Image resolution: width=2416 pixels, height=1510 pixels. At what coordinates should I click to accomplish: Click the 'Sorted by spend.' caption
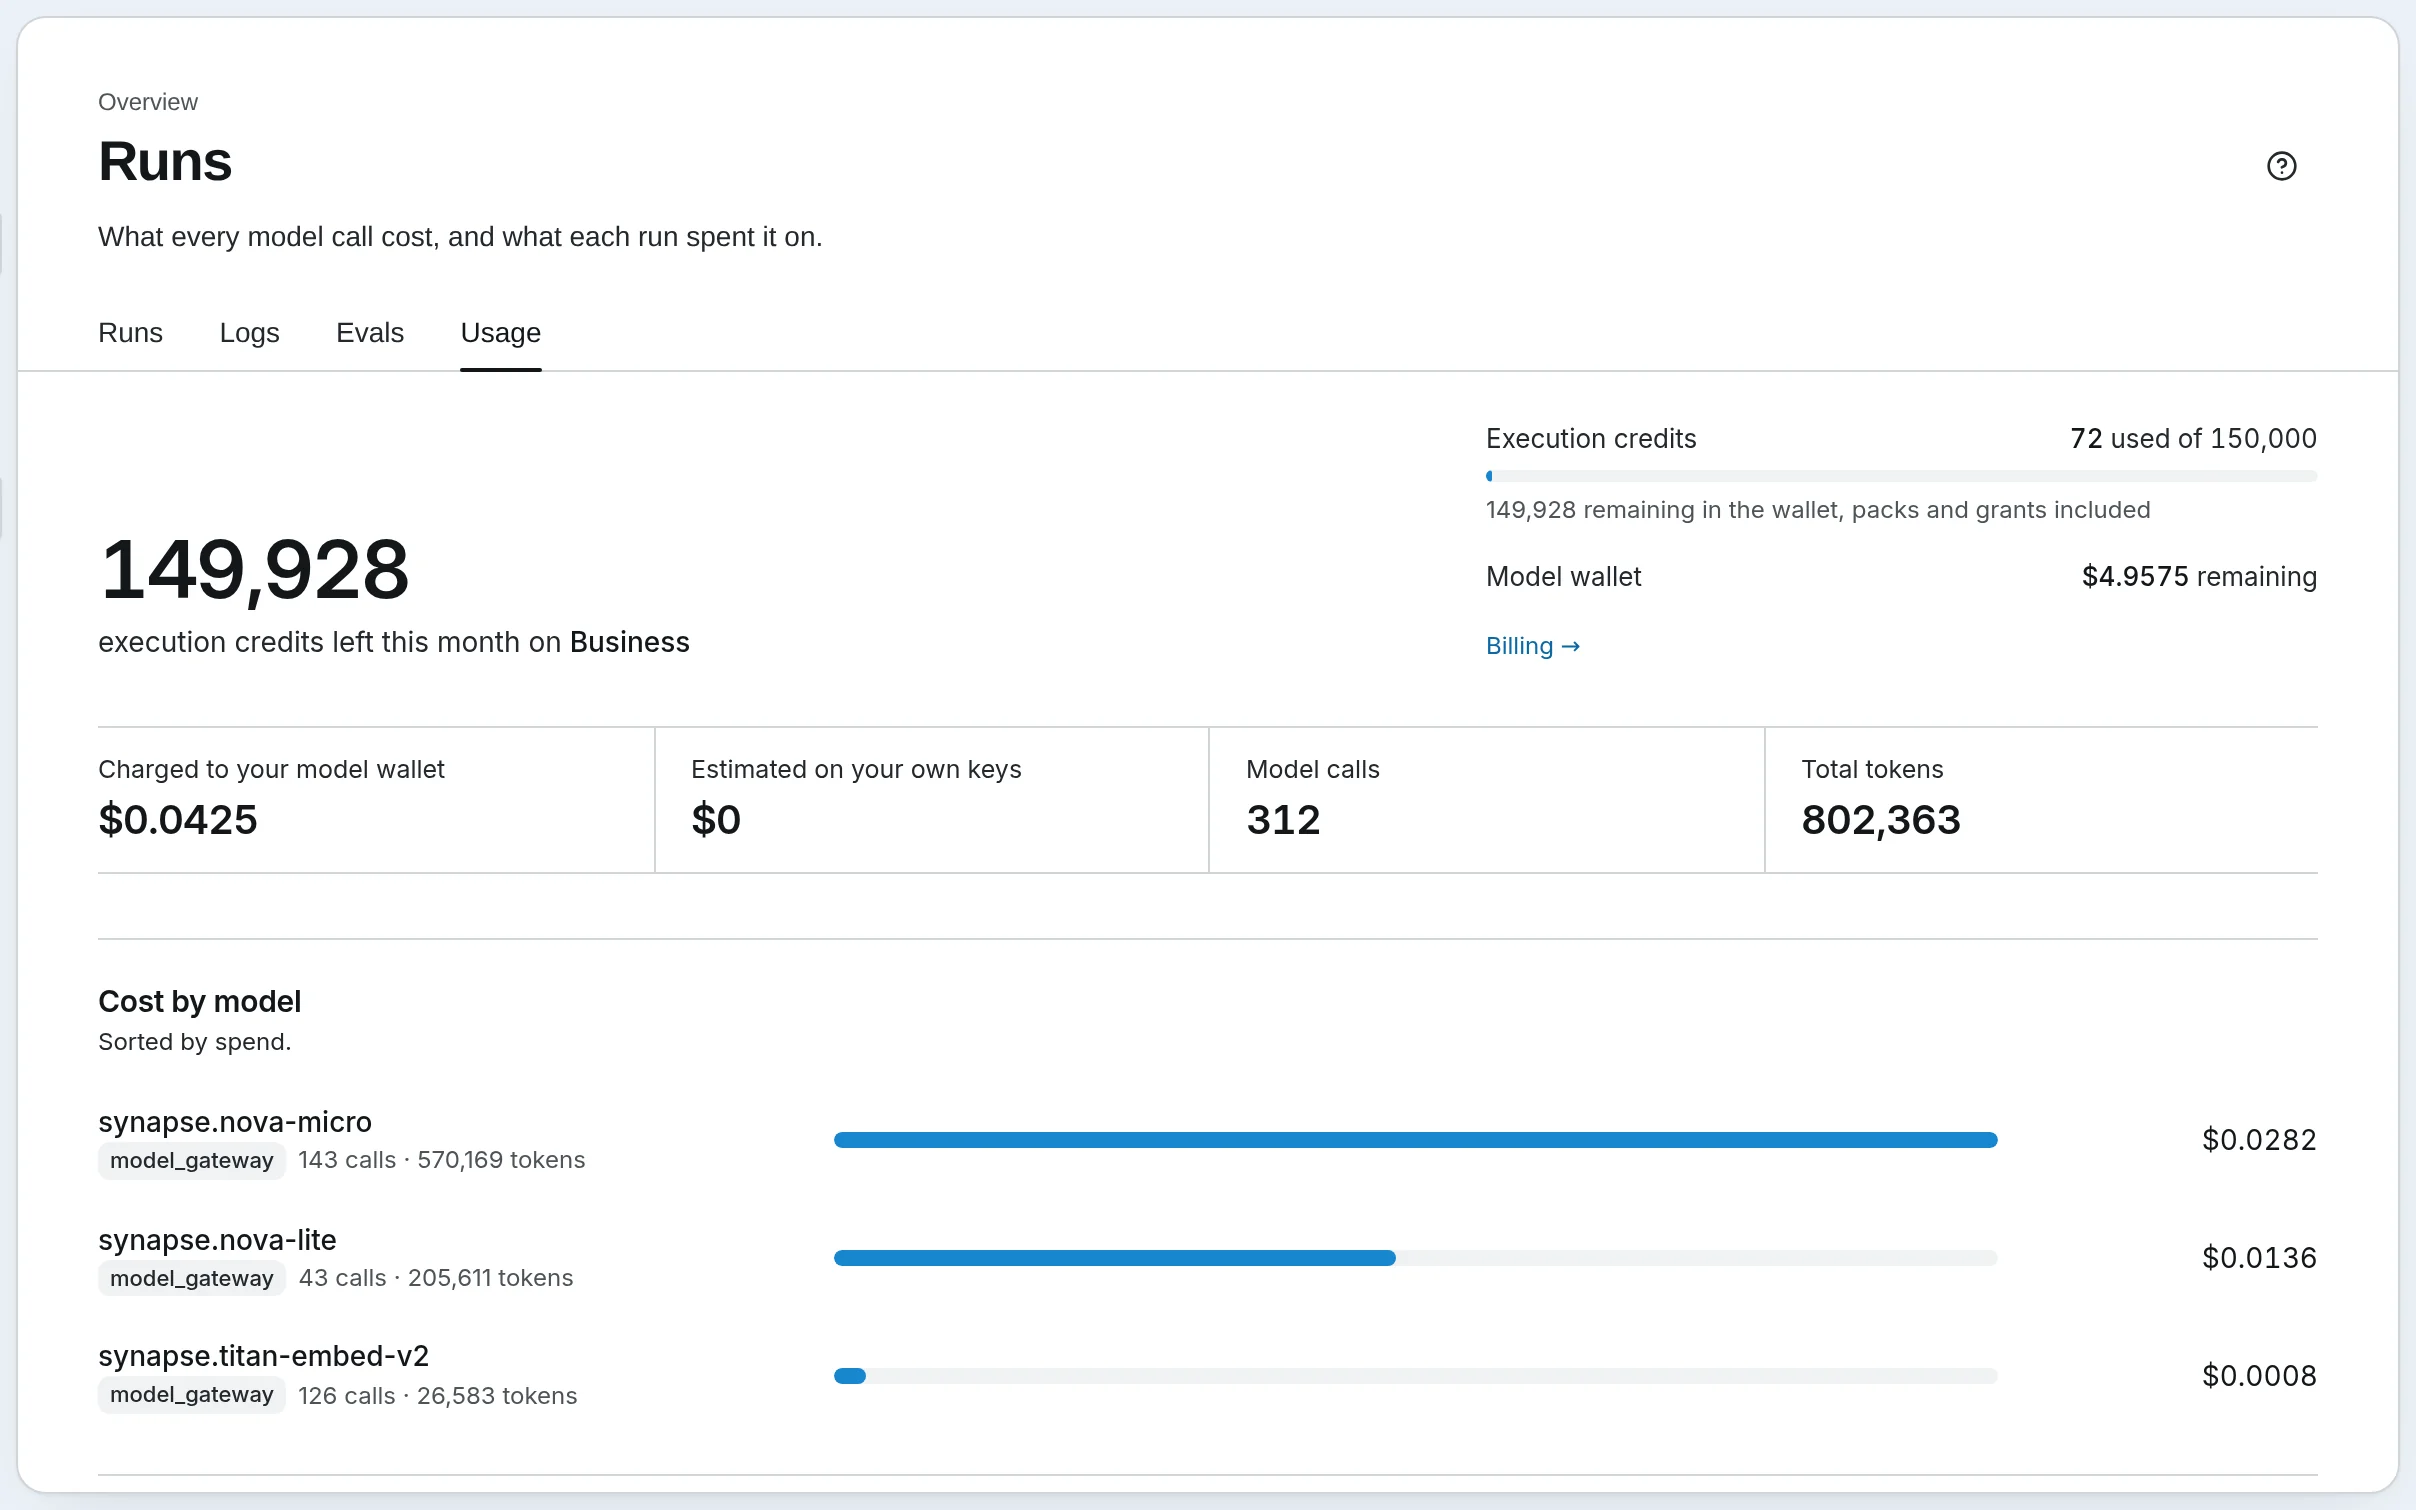(195, 1042)
